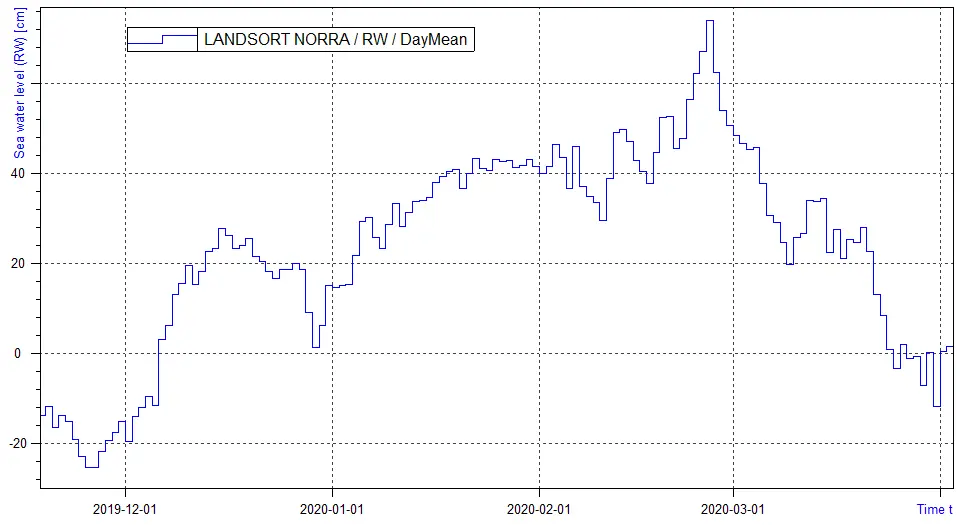Click the deepest dip at the far right
960x525 pixels.
(937, 405)
